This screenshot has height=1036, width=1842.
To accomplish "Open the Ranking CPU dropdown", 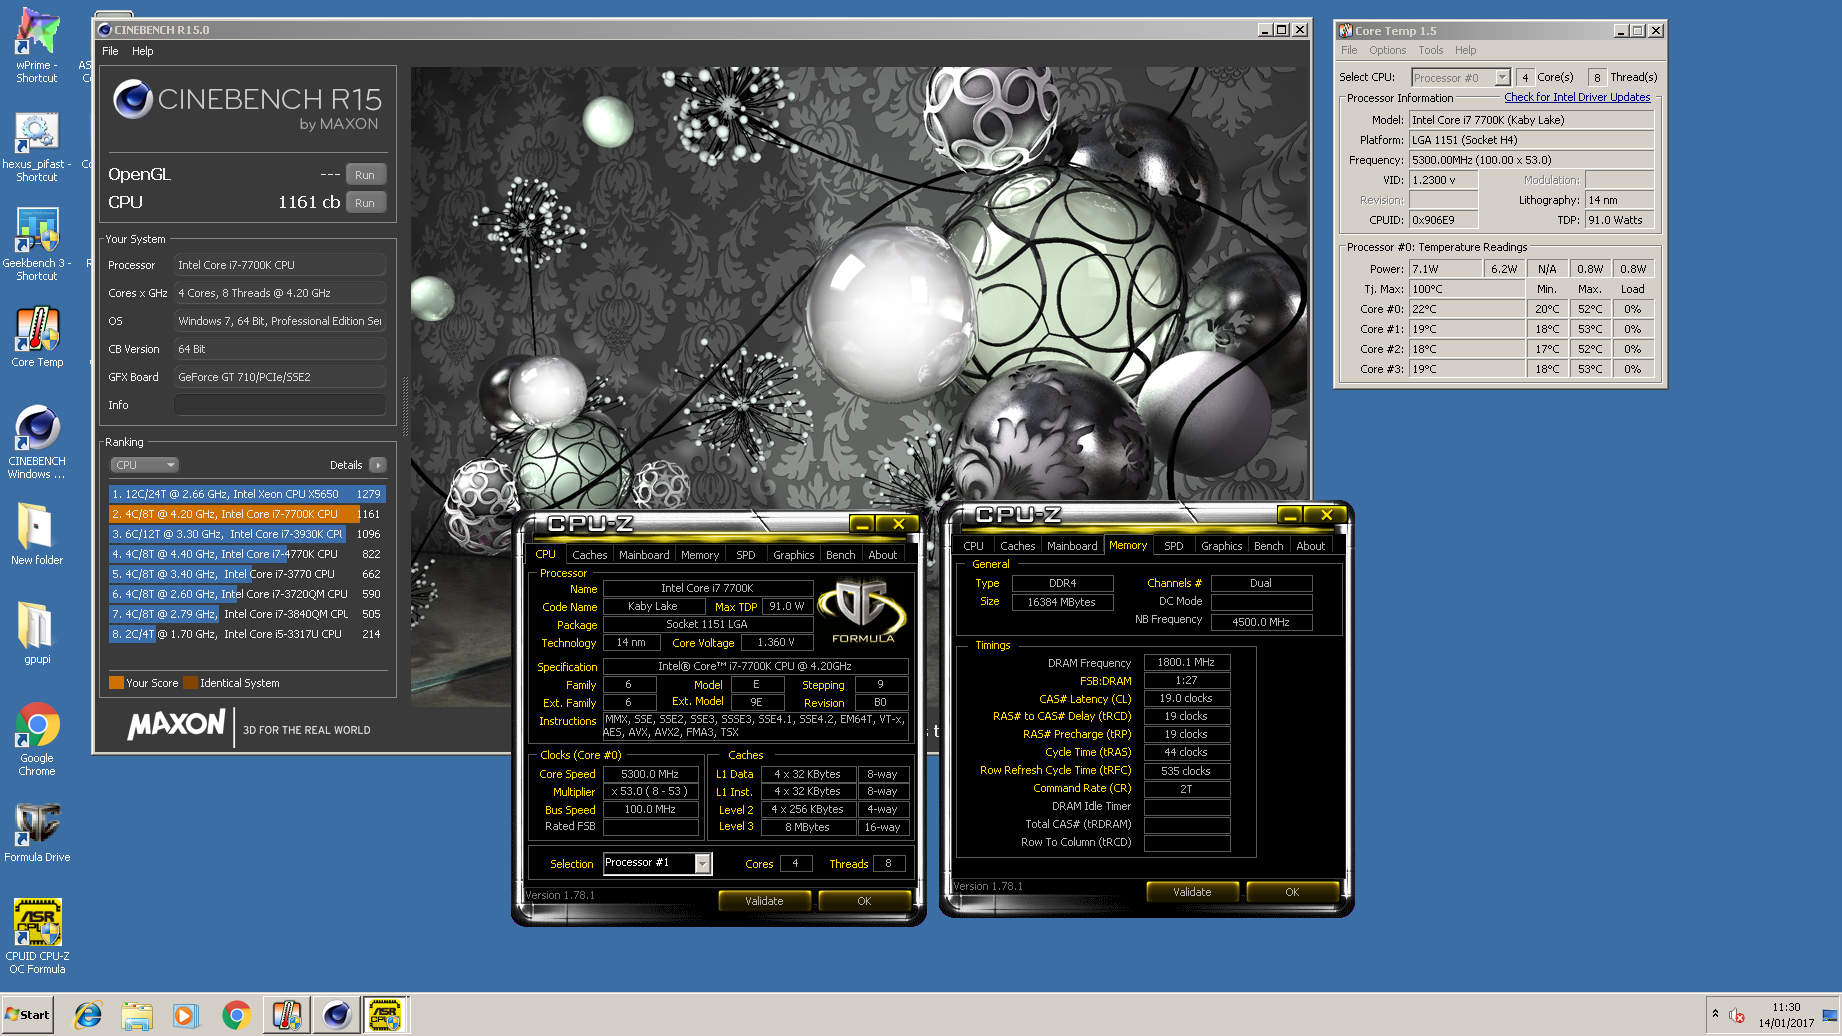I will point(145,465).
